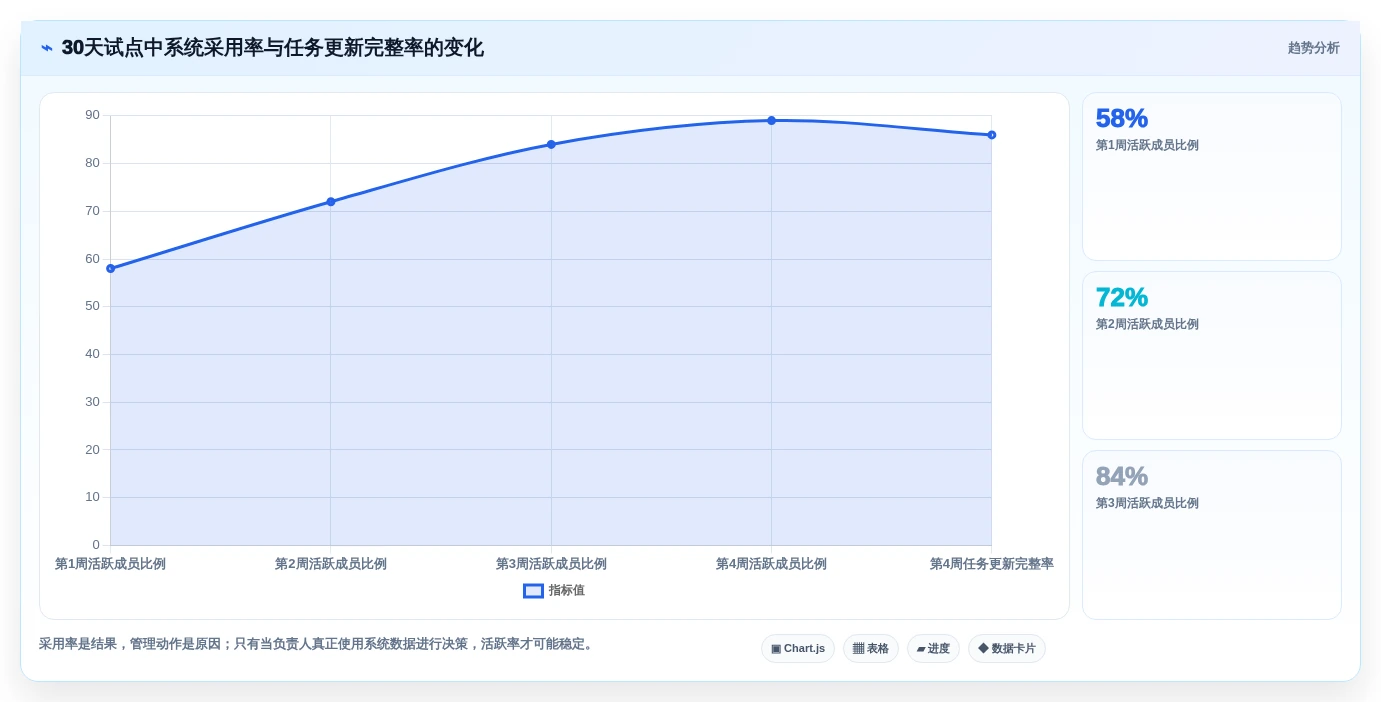
Task: Click the x-axis label 第4周任务更新完整率
Action: (991, 564)
